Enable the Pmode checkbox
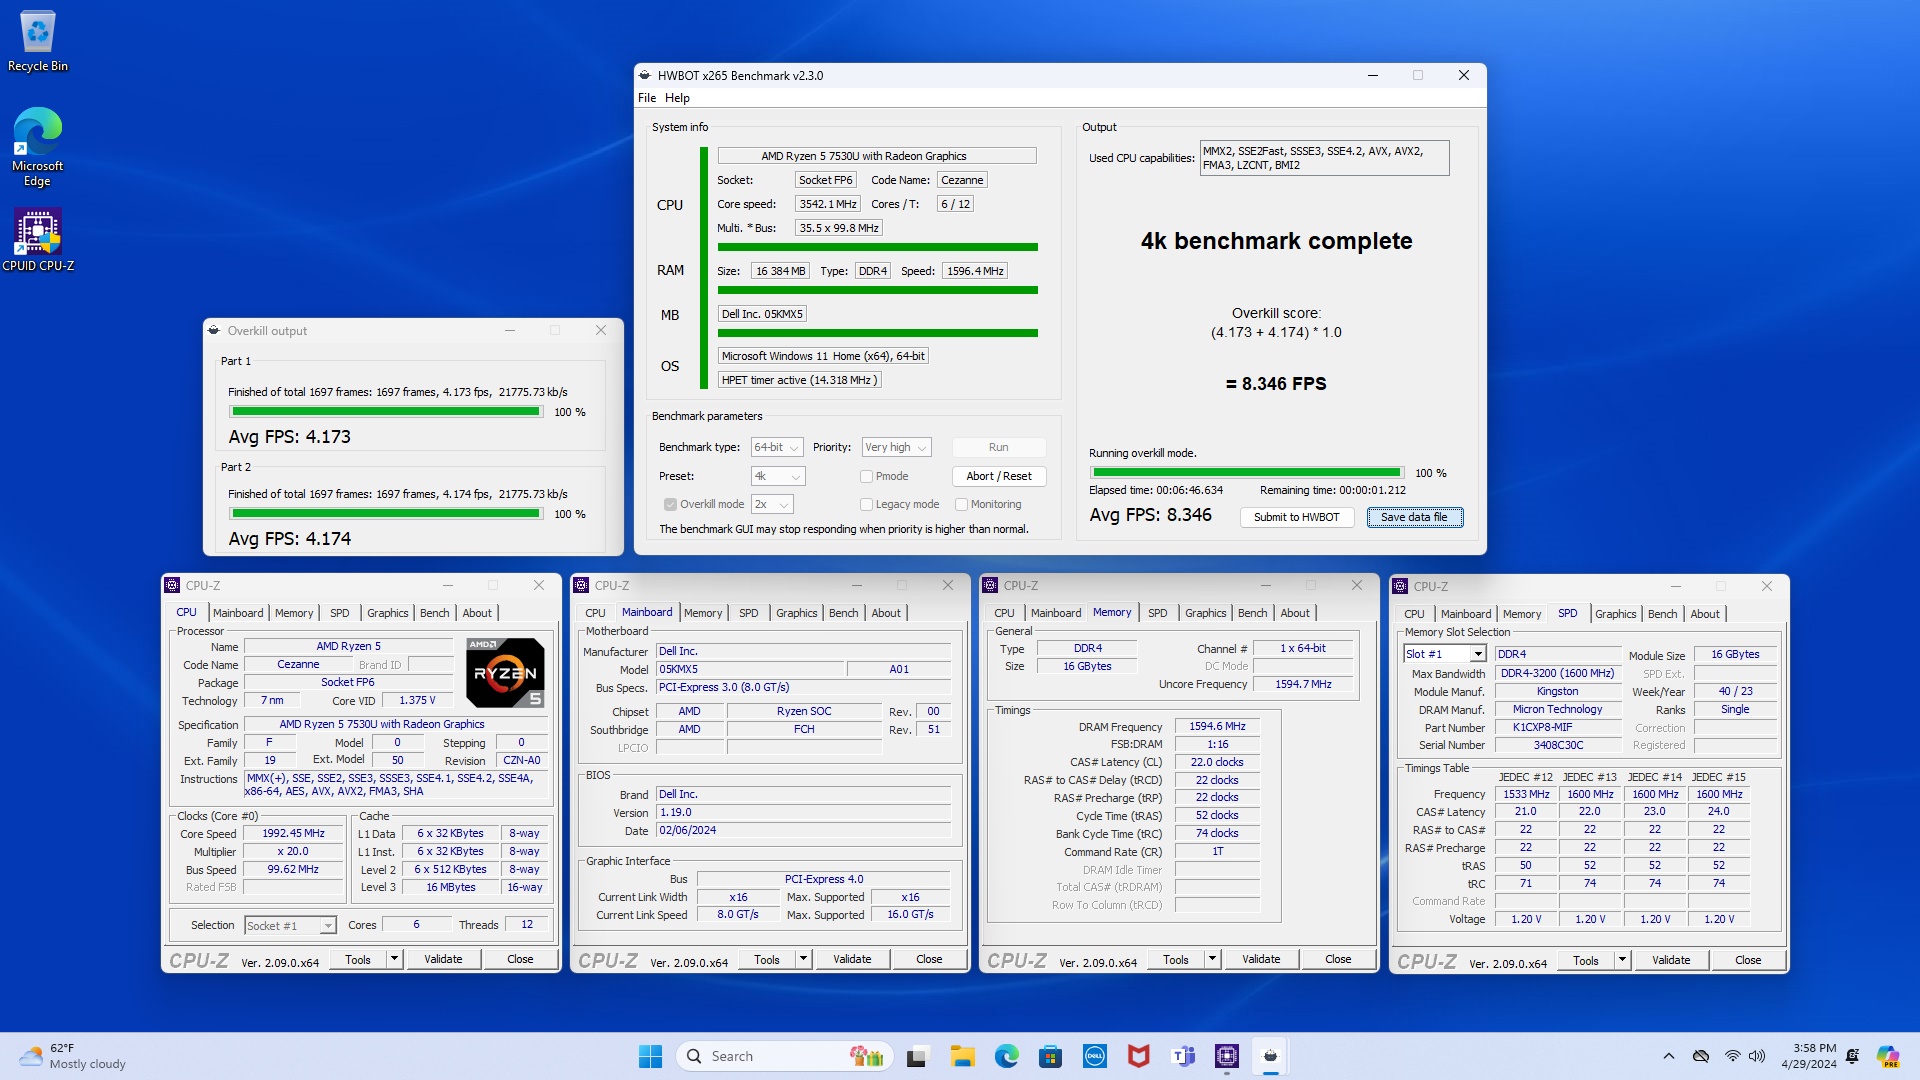Viewport: 1920px width, 1080px height. 866,476
